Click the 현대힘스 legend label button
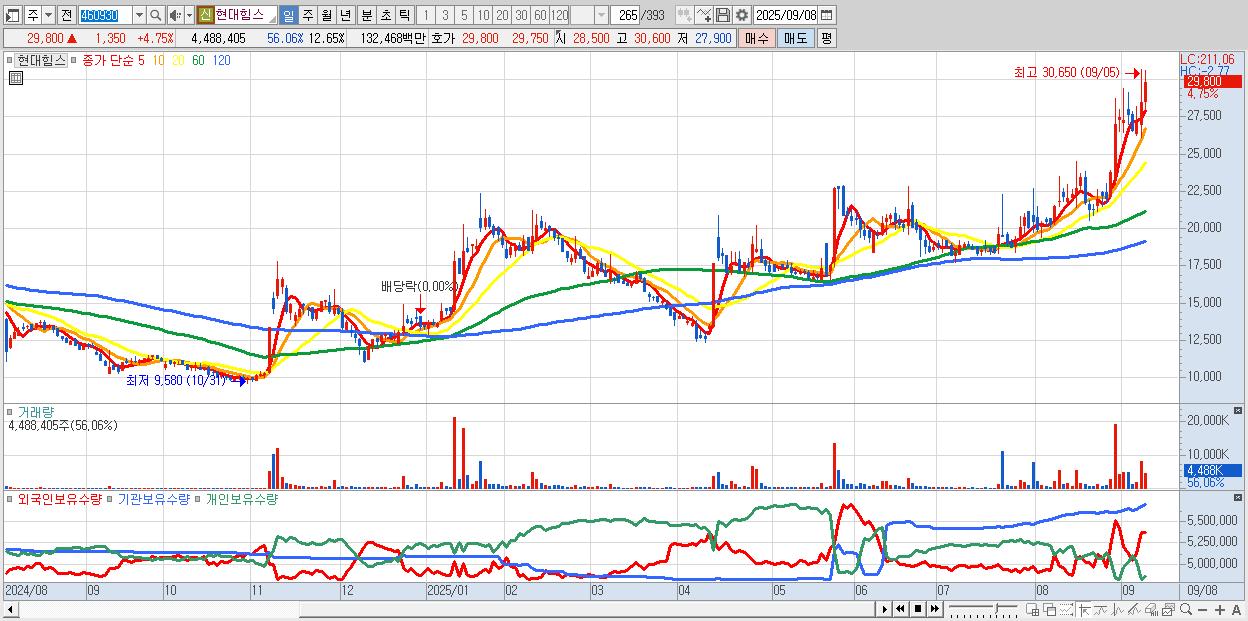 coord(40,60)
